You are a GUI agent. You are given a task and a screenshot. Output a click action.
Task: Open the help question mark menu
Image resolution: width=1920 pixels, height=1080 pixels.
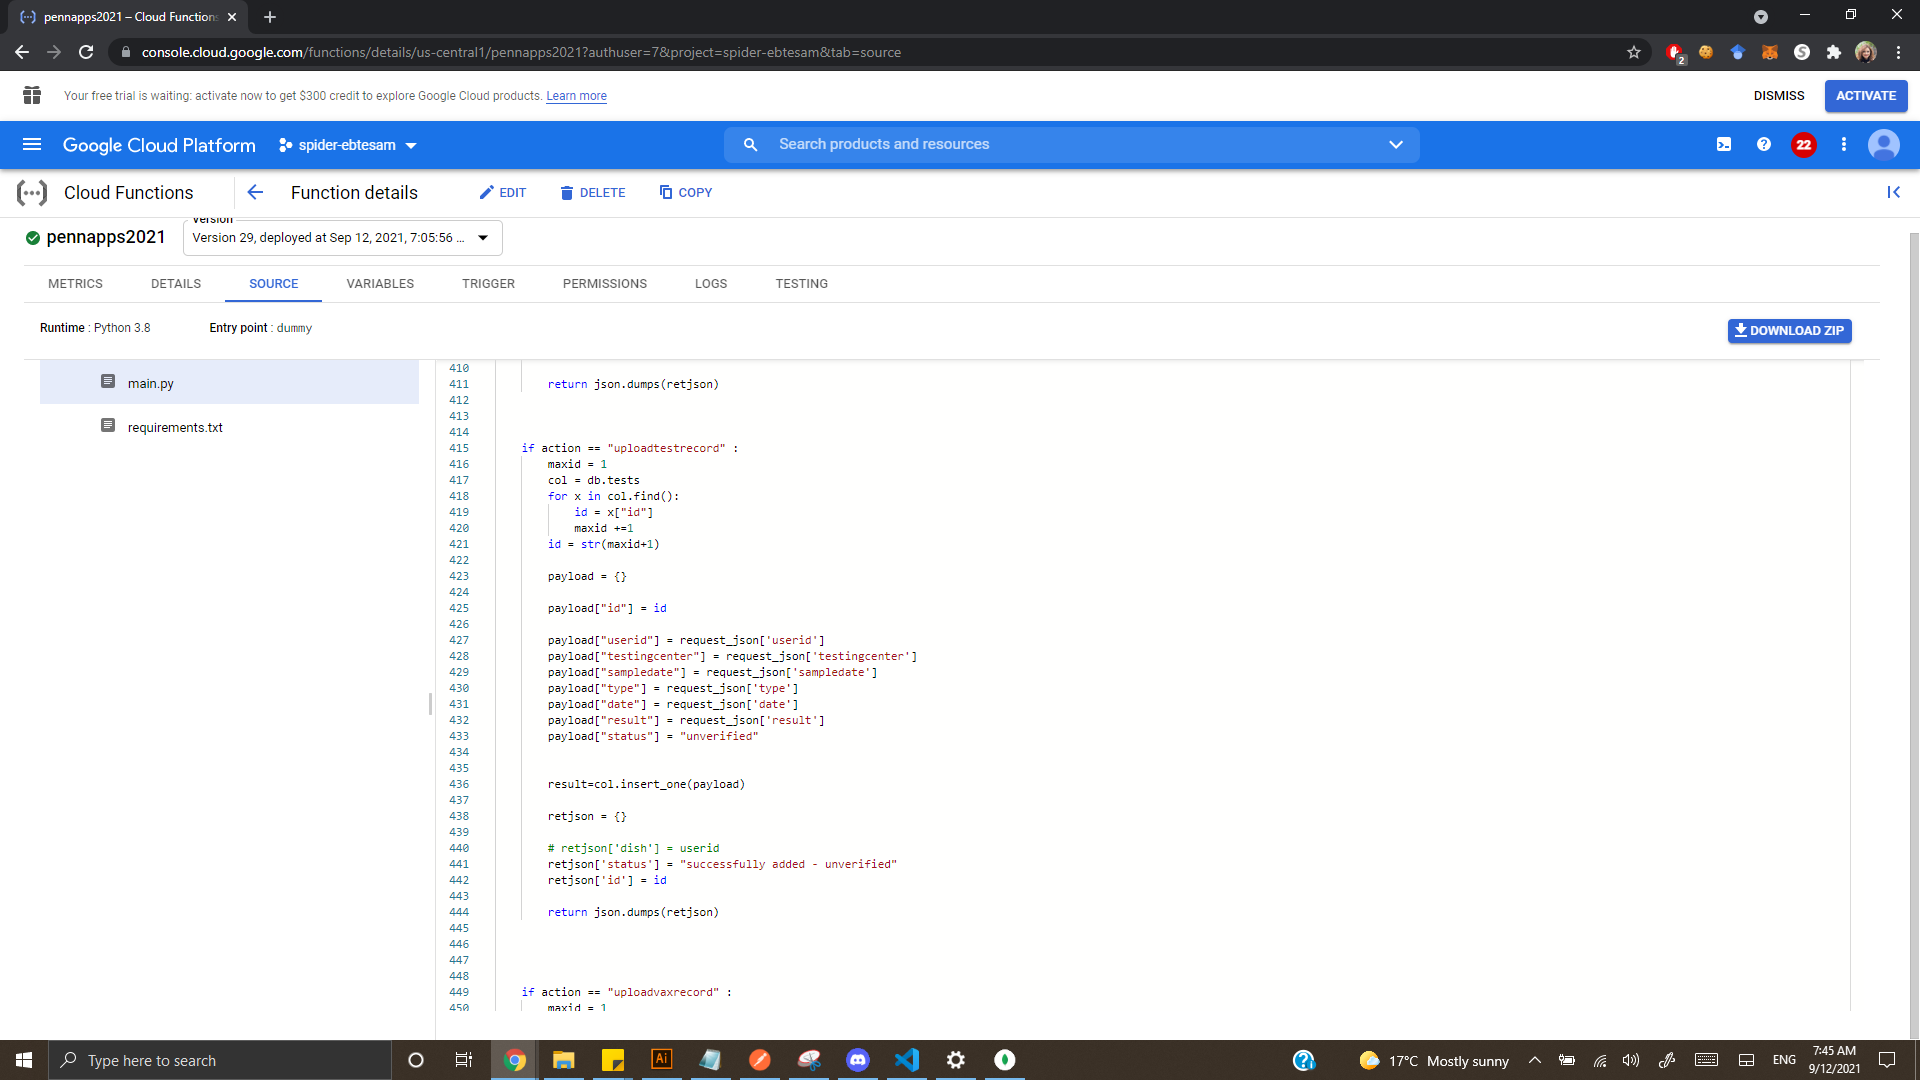coord(1764,145)
